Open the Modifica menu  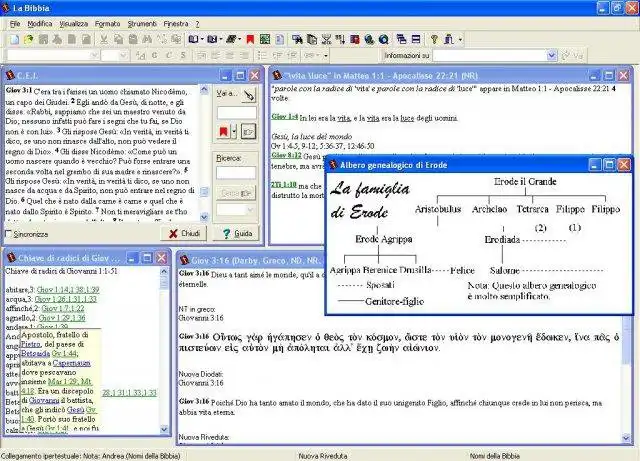click(x=40, y=24)
